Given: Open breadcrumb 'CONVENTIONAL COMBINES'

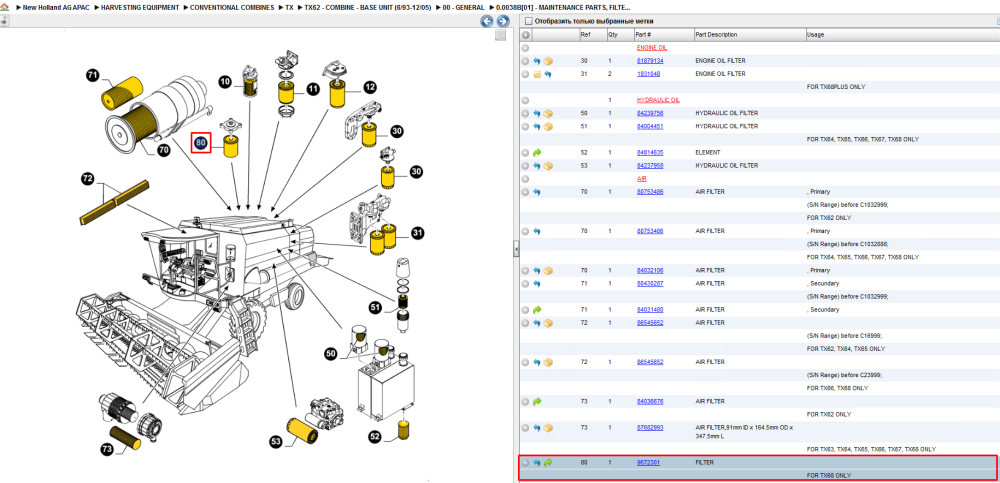Looking at the screenshot, I should (x=232, y=8).
